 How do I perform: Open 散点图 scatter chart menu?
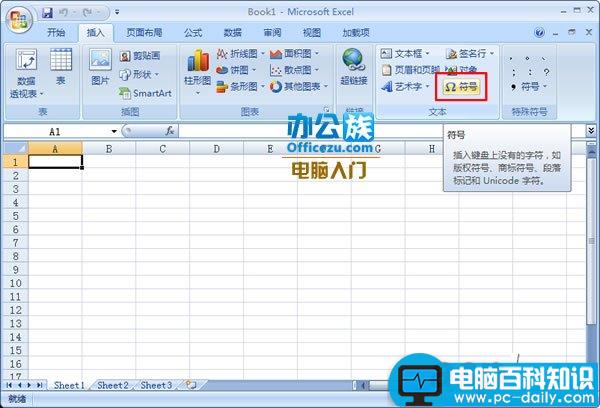coord(294,70)
